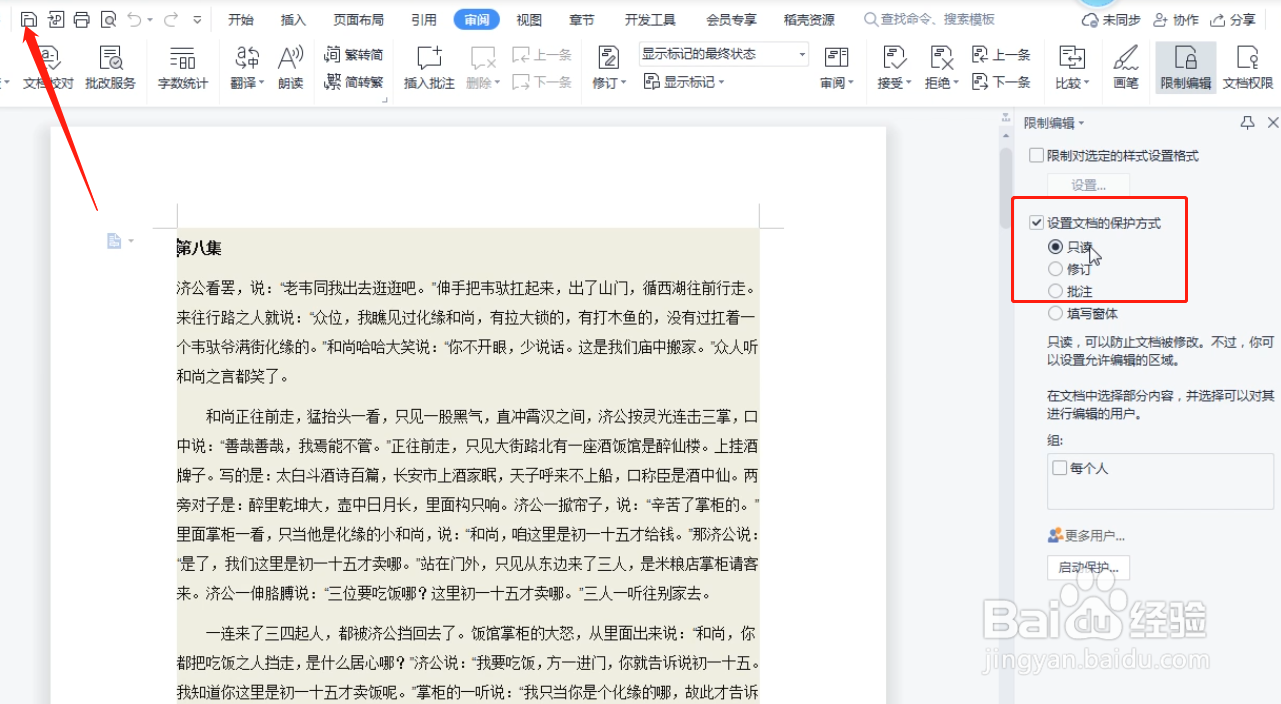Expand the 比较 dropdown arrow
The width and height of the screenshot is (1281, 704).
click(1086, 83)
